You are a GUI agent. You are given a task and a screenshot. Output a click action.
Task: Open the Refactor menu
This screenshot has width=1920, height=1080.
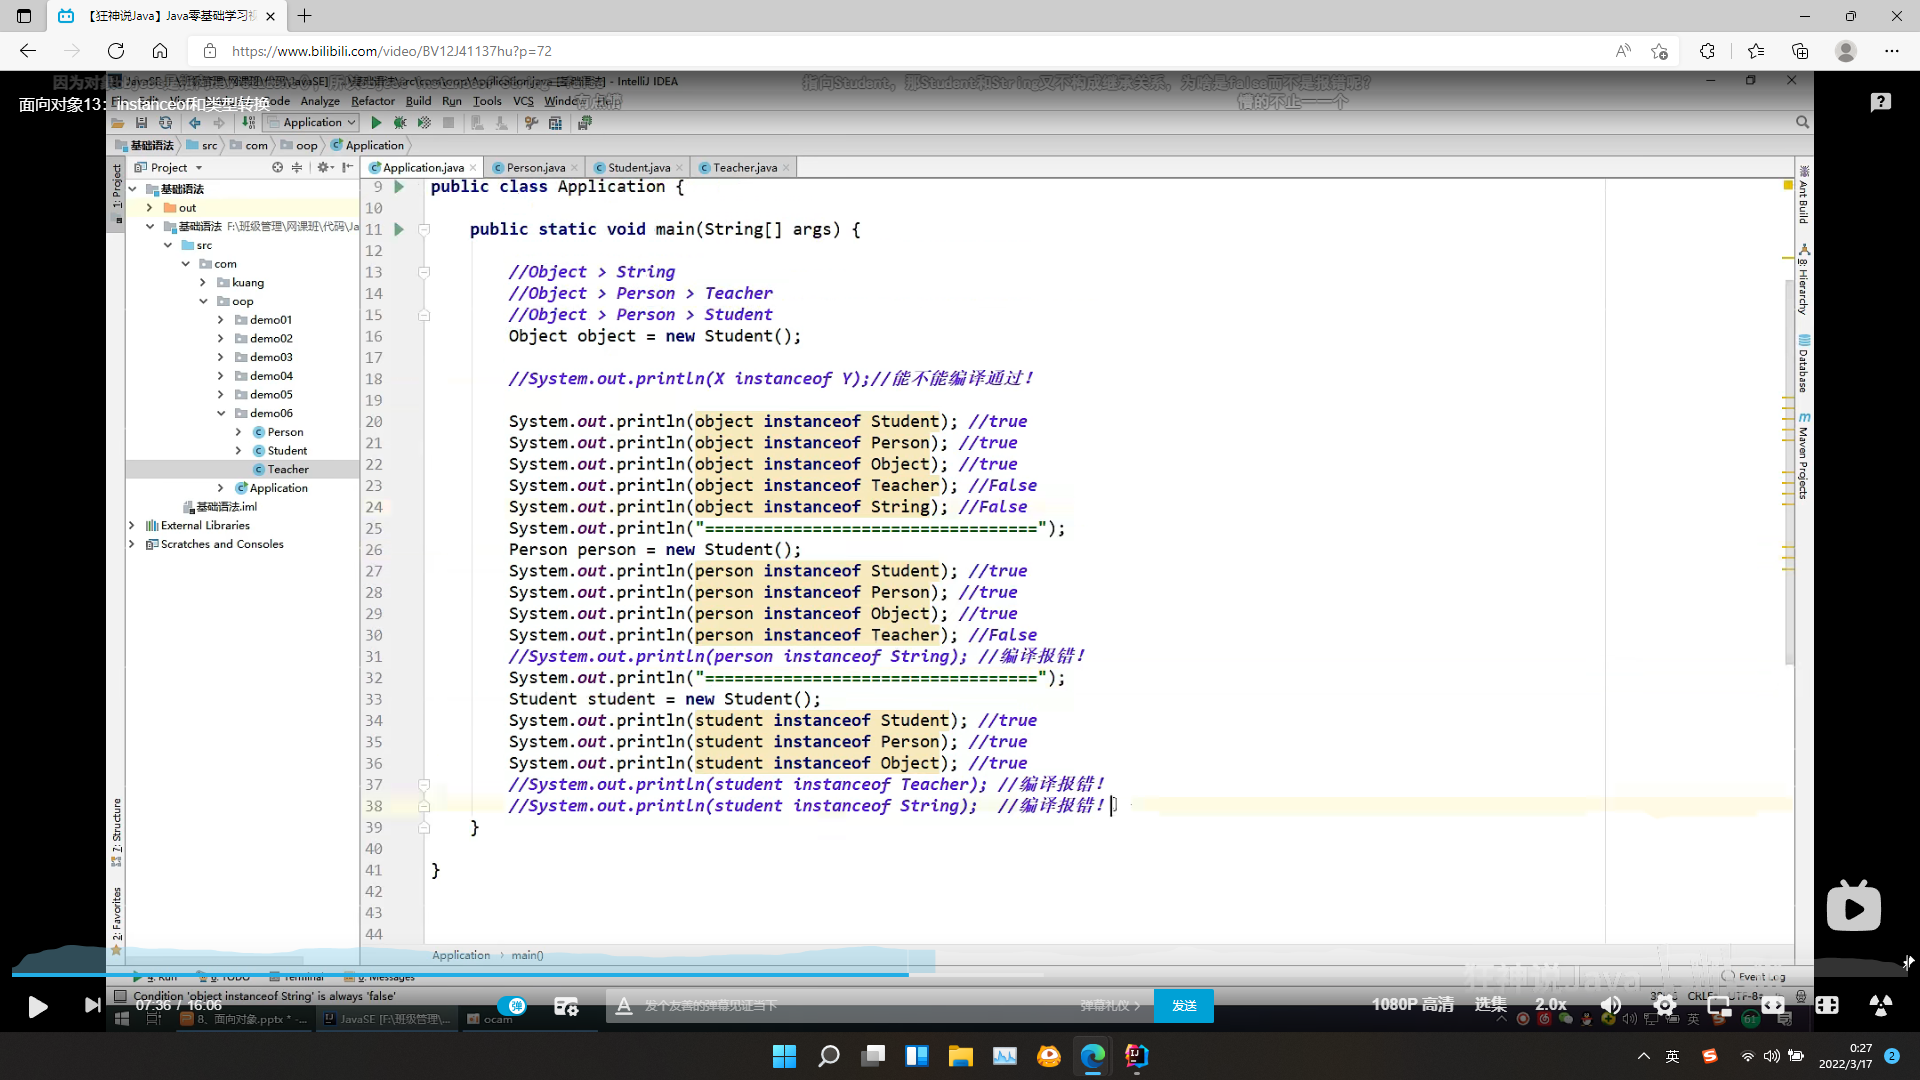click(372, 101)
